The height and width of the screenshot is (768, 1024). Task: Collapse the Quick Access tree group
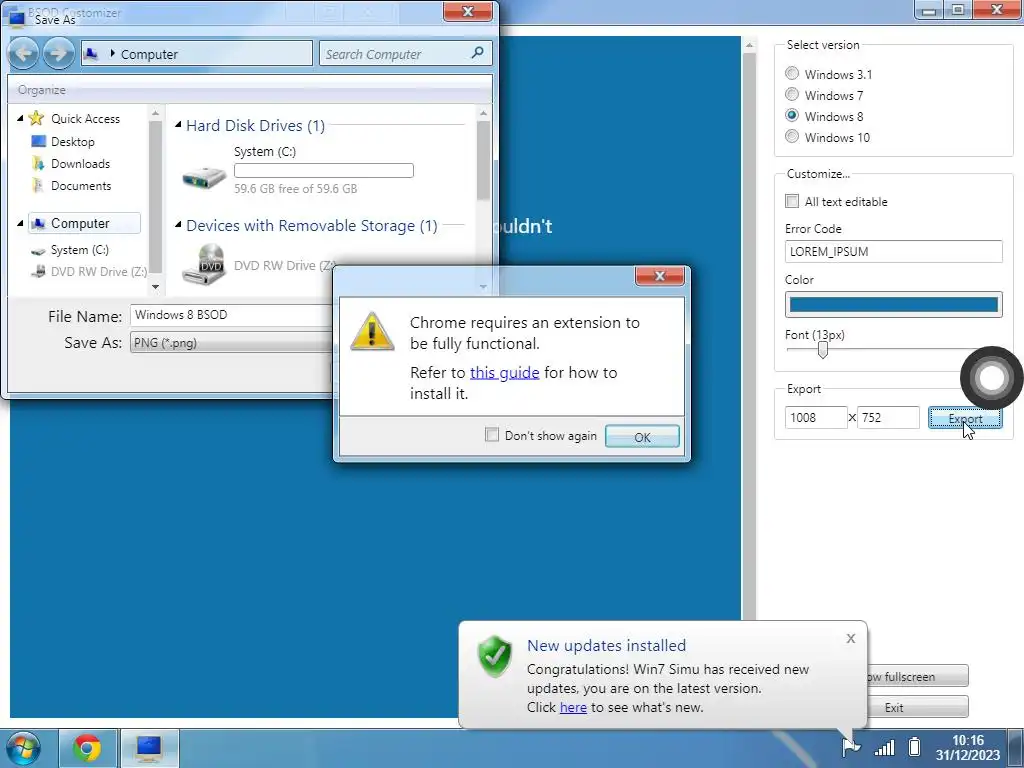tap(20, 118)
